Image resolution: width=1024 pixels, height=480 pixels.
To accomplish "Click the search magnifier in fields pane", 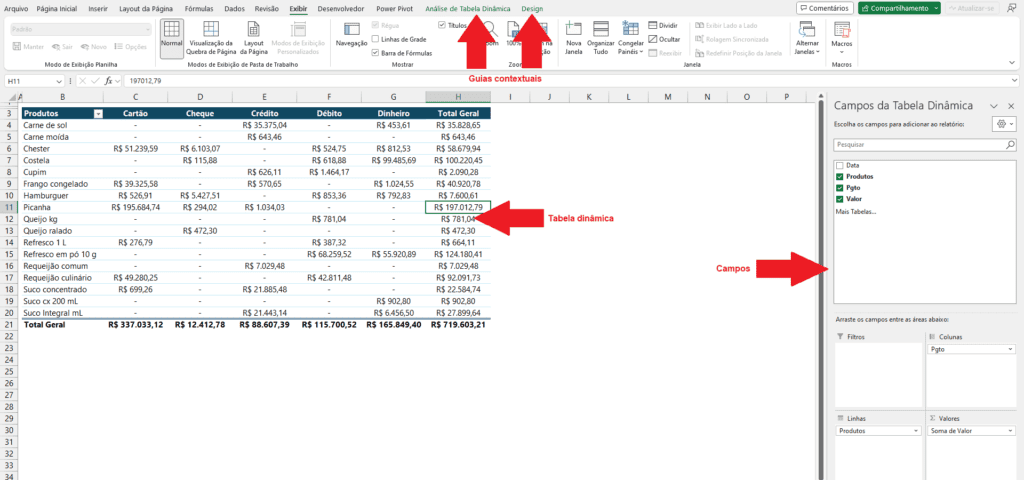I will (x=1010, y=144).
